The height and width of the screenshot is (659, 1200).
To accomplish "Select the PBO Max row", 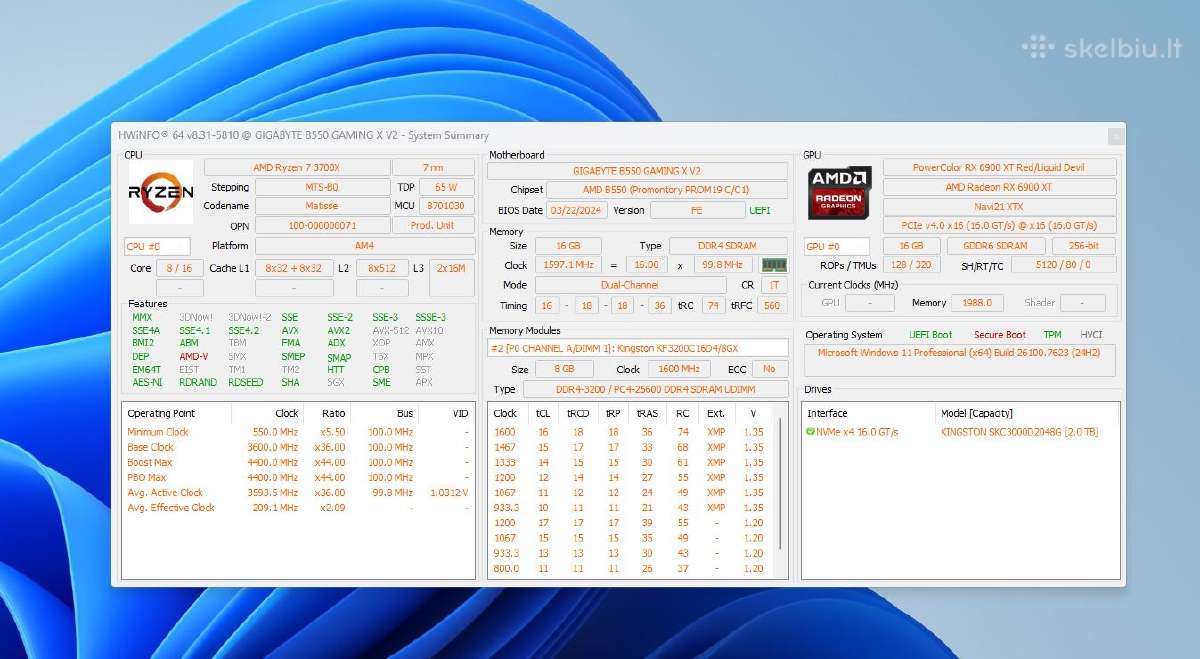I will click(x=298, y=477).
